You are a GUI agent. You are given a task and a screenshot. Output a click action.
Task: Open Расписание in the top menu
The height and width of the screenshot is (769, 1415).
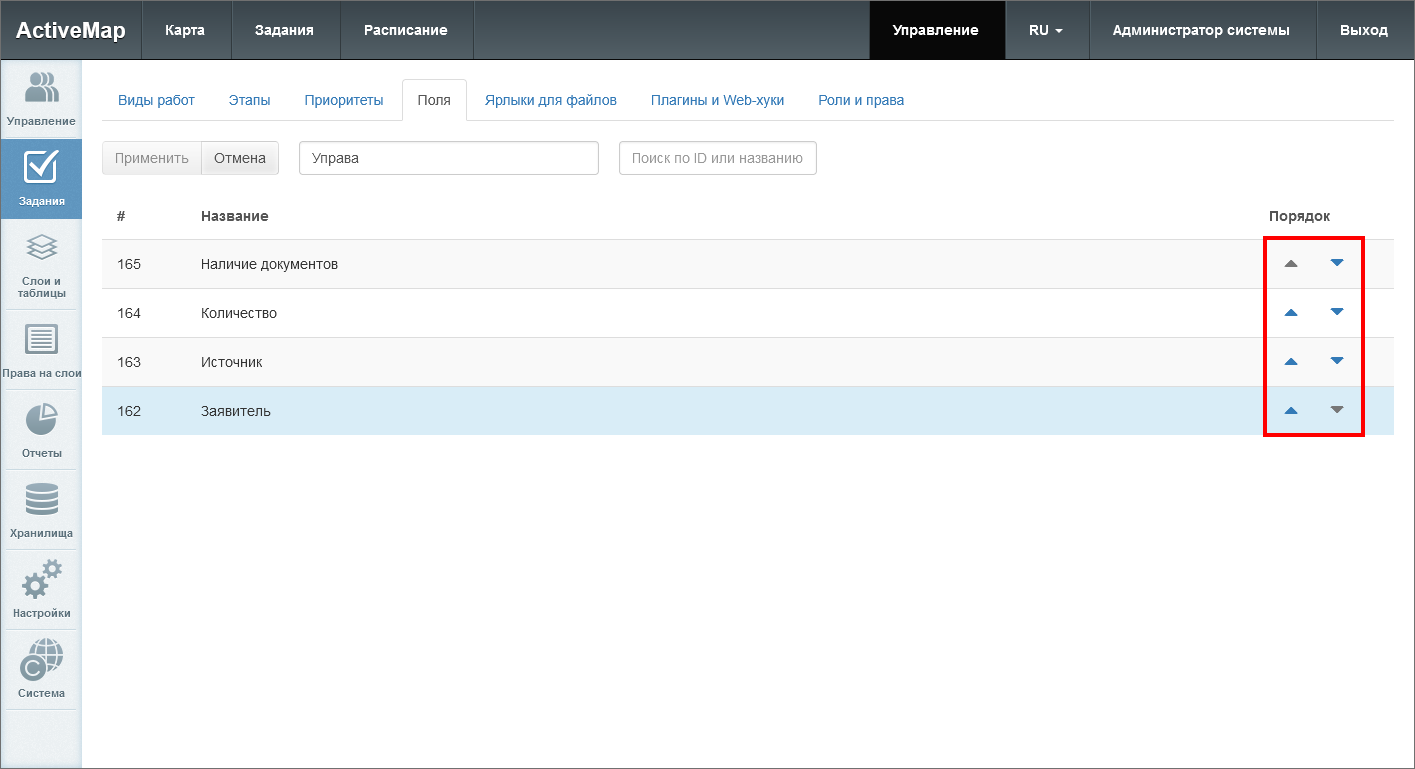point(405,30)
